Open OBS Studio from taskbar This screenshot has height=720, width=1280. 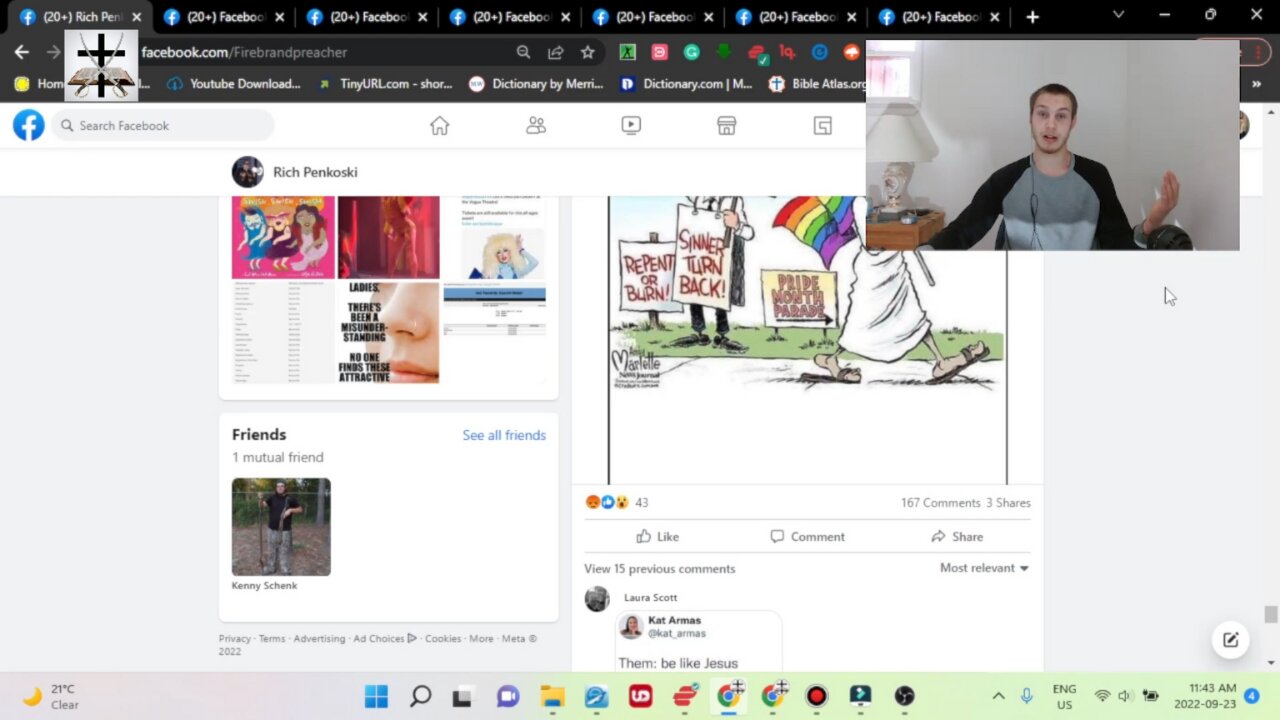904,696
